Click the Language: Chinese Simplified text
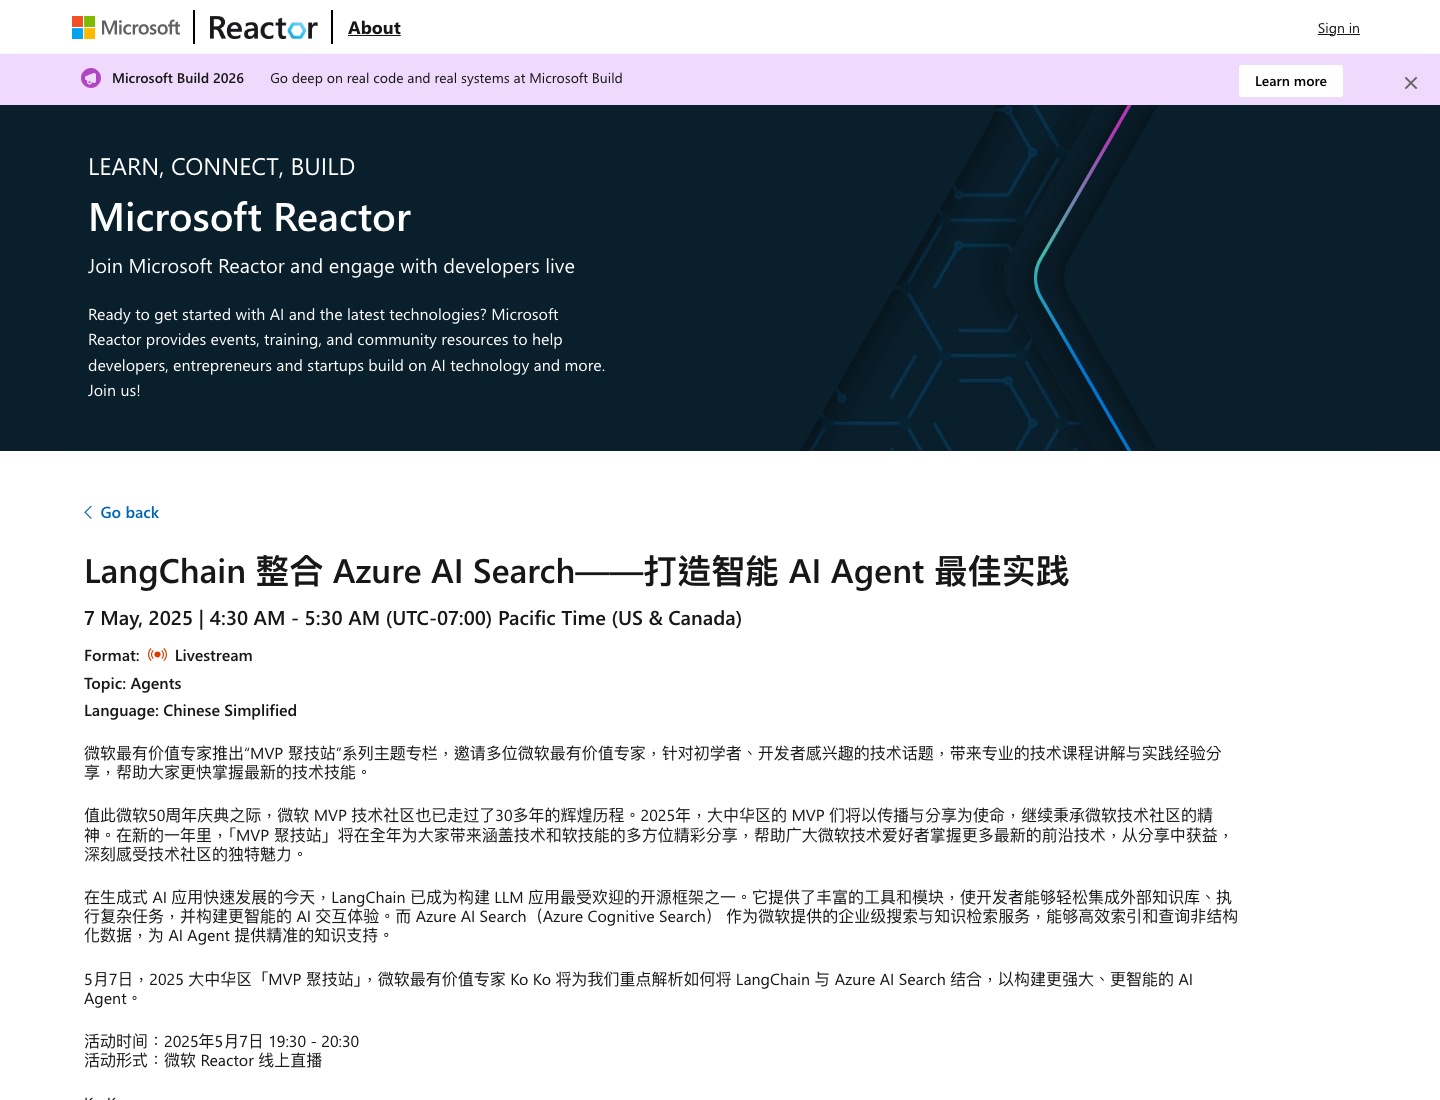The width and height of the screenshot is (1440, 1100). tap(190, 710)
